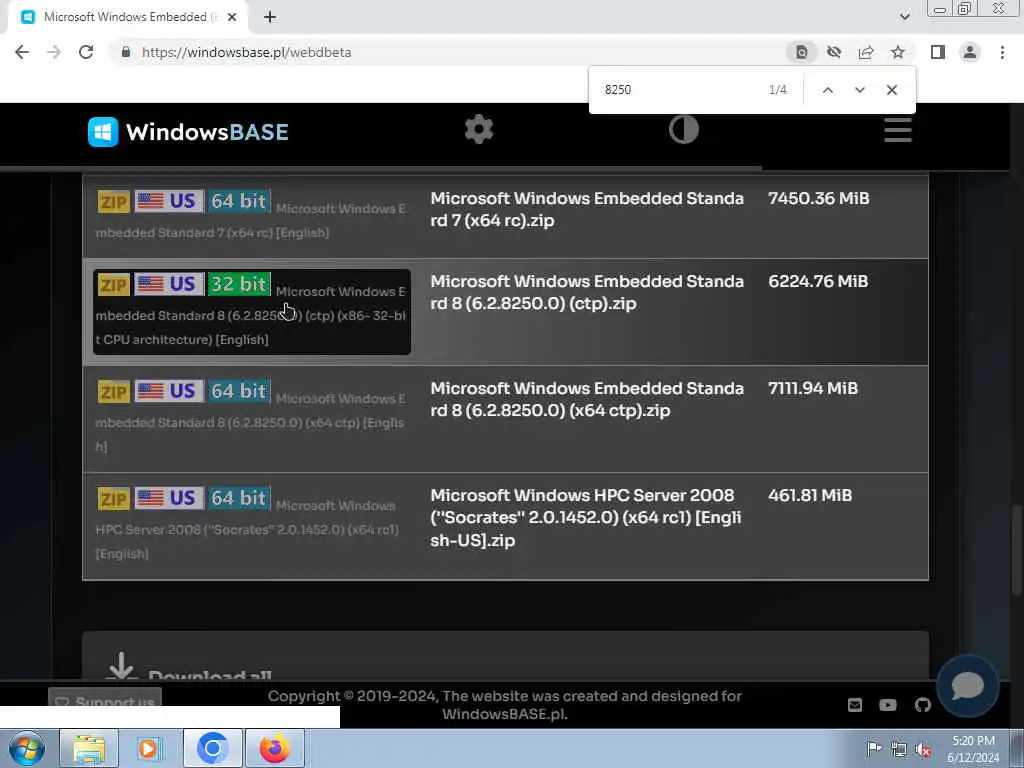Open Microsoft Windows Embedded Standard 7 (x64 rc).zip link

[586, 209]
